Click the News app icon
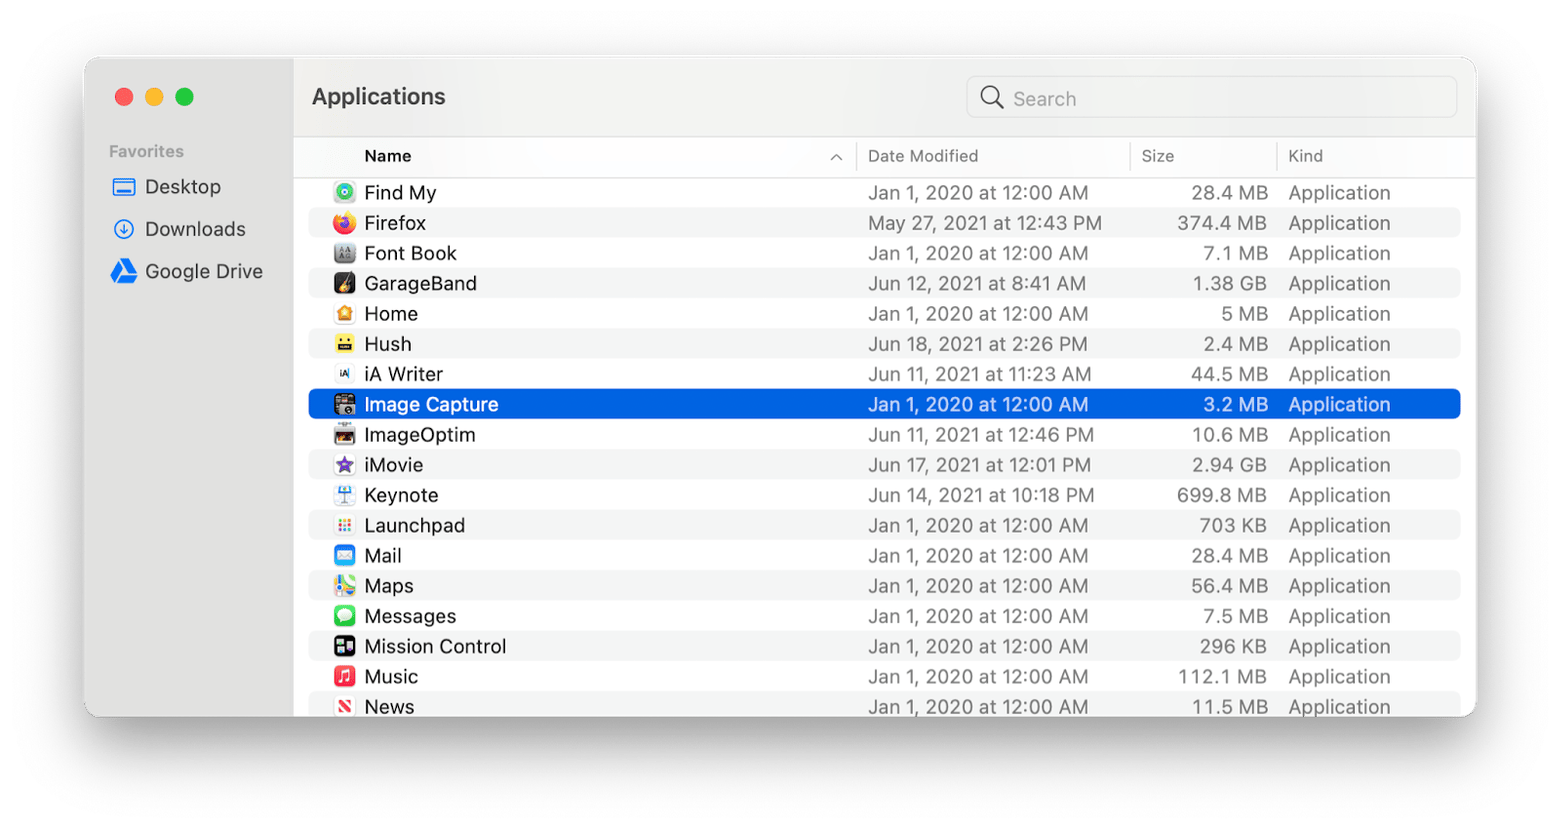The width and height of the screenshot is (1560, 829). pos(344,706)
